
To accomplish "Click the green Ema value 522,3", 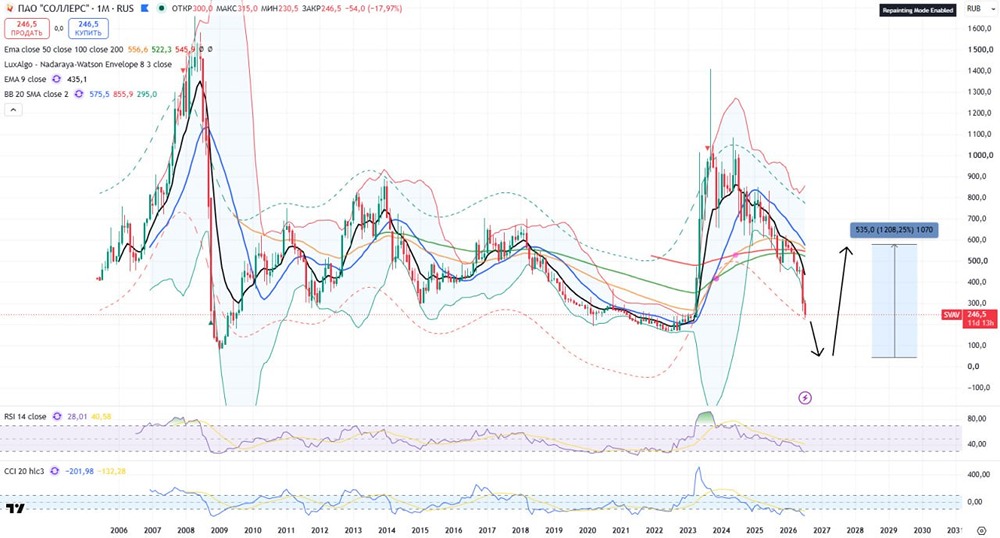I will coord(161,49).
